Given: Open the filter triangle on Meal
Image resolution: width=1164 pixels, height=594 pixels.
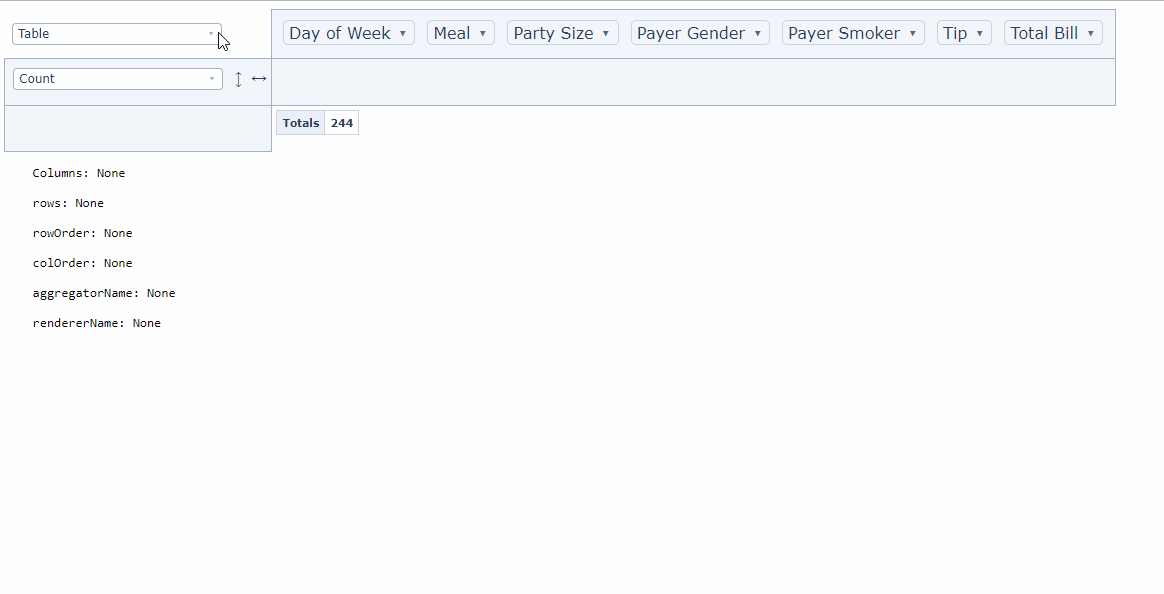Looking at the screenshot, I should click(482, 32).
